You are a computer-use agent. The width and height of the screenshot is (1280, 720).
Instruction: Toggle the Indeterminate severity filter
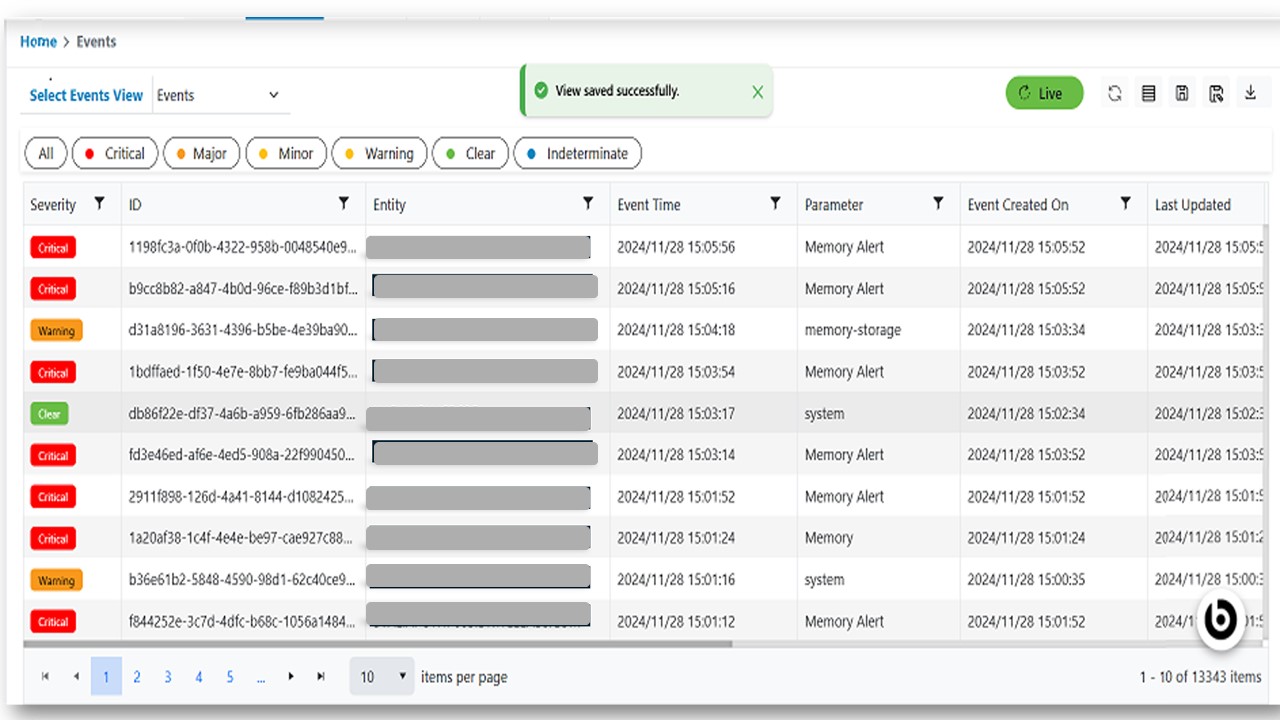(x=577, y=154)
